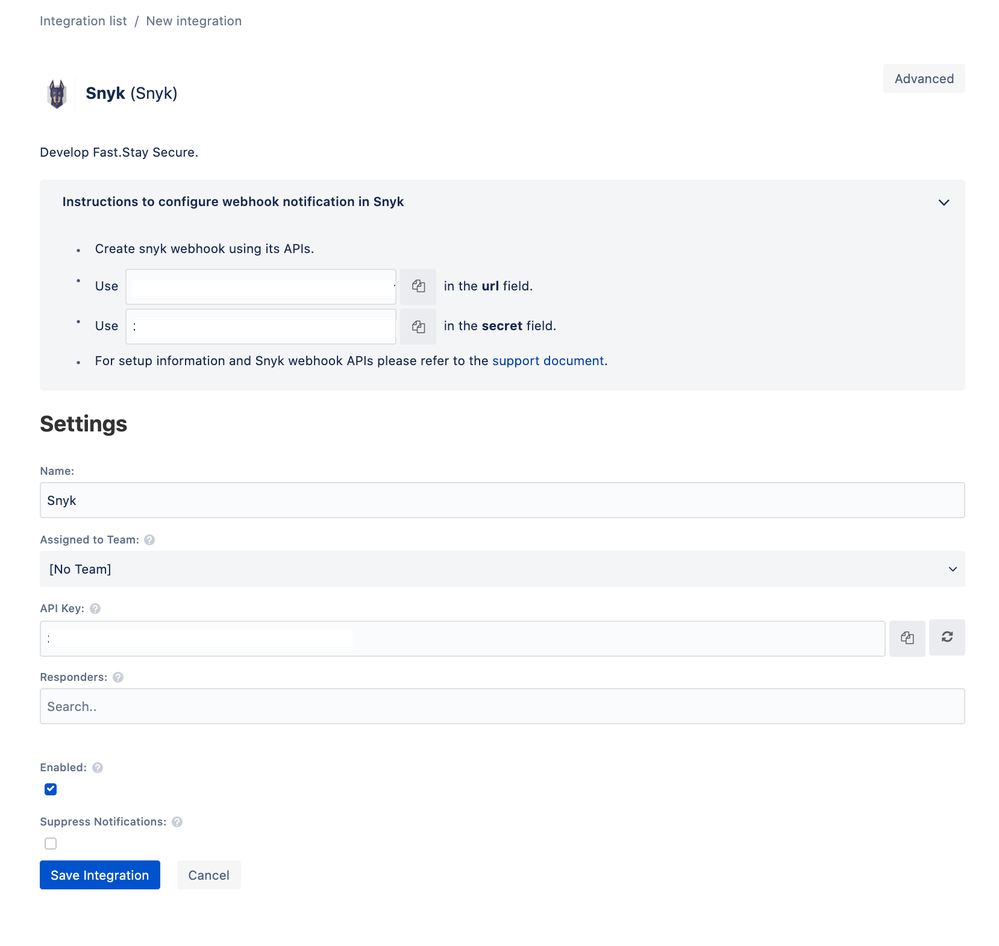999x946 pixels.
Task: Save the integration
Action: (x=100, y=875)
